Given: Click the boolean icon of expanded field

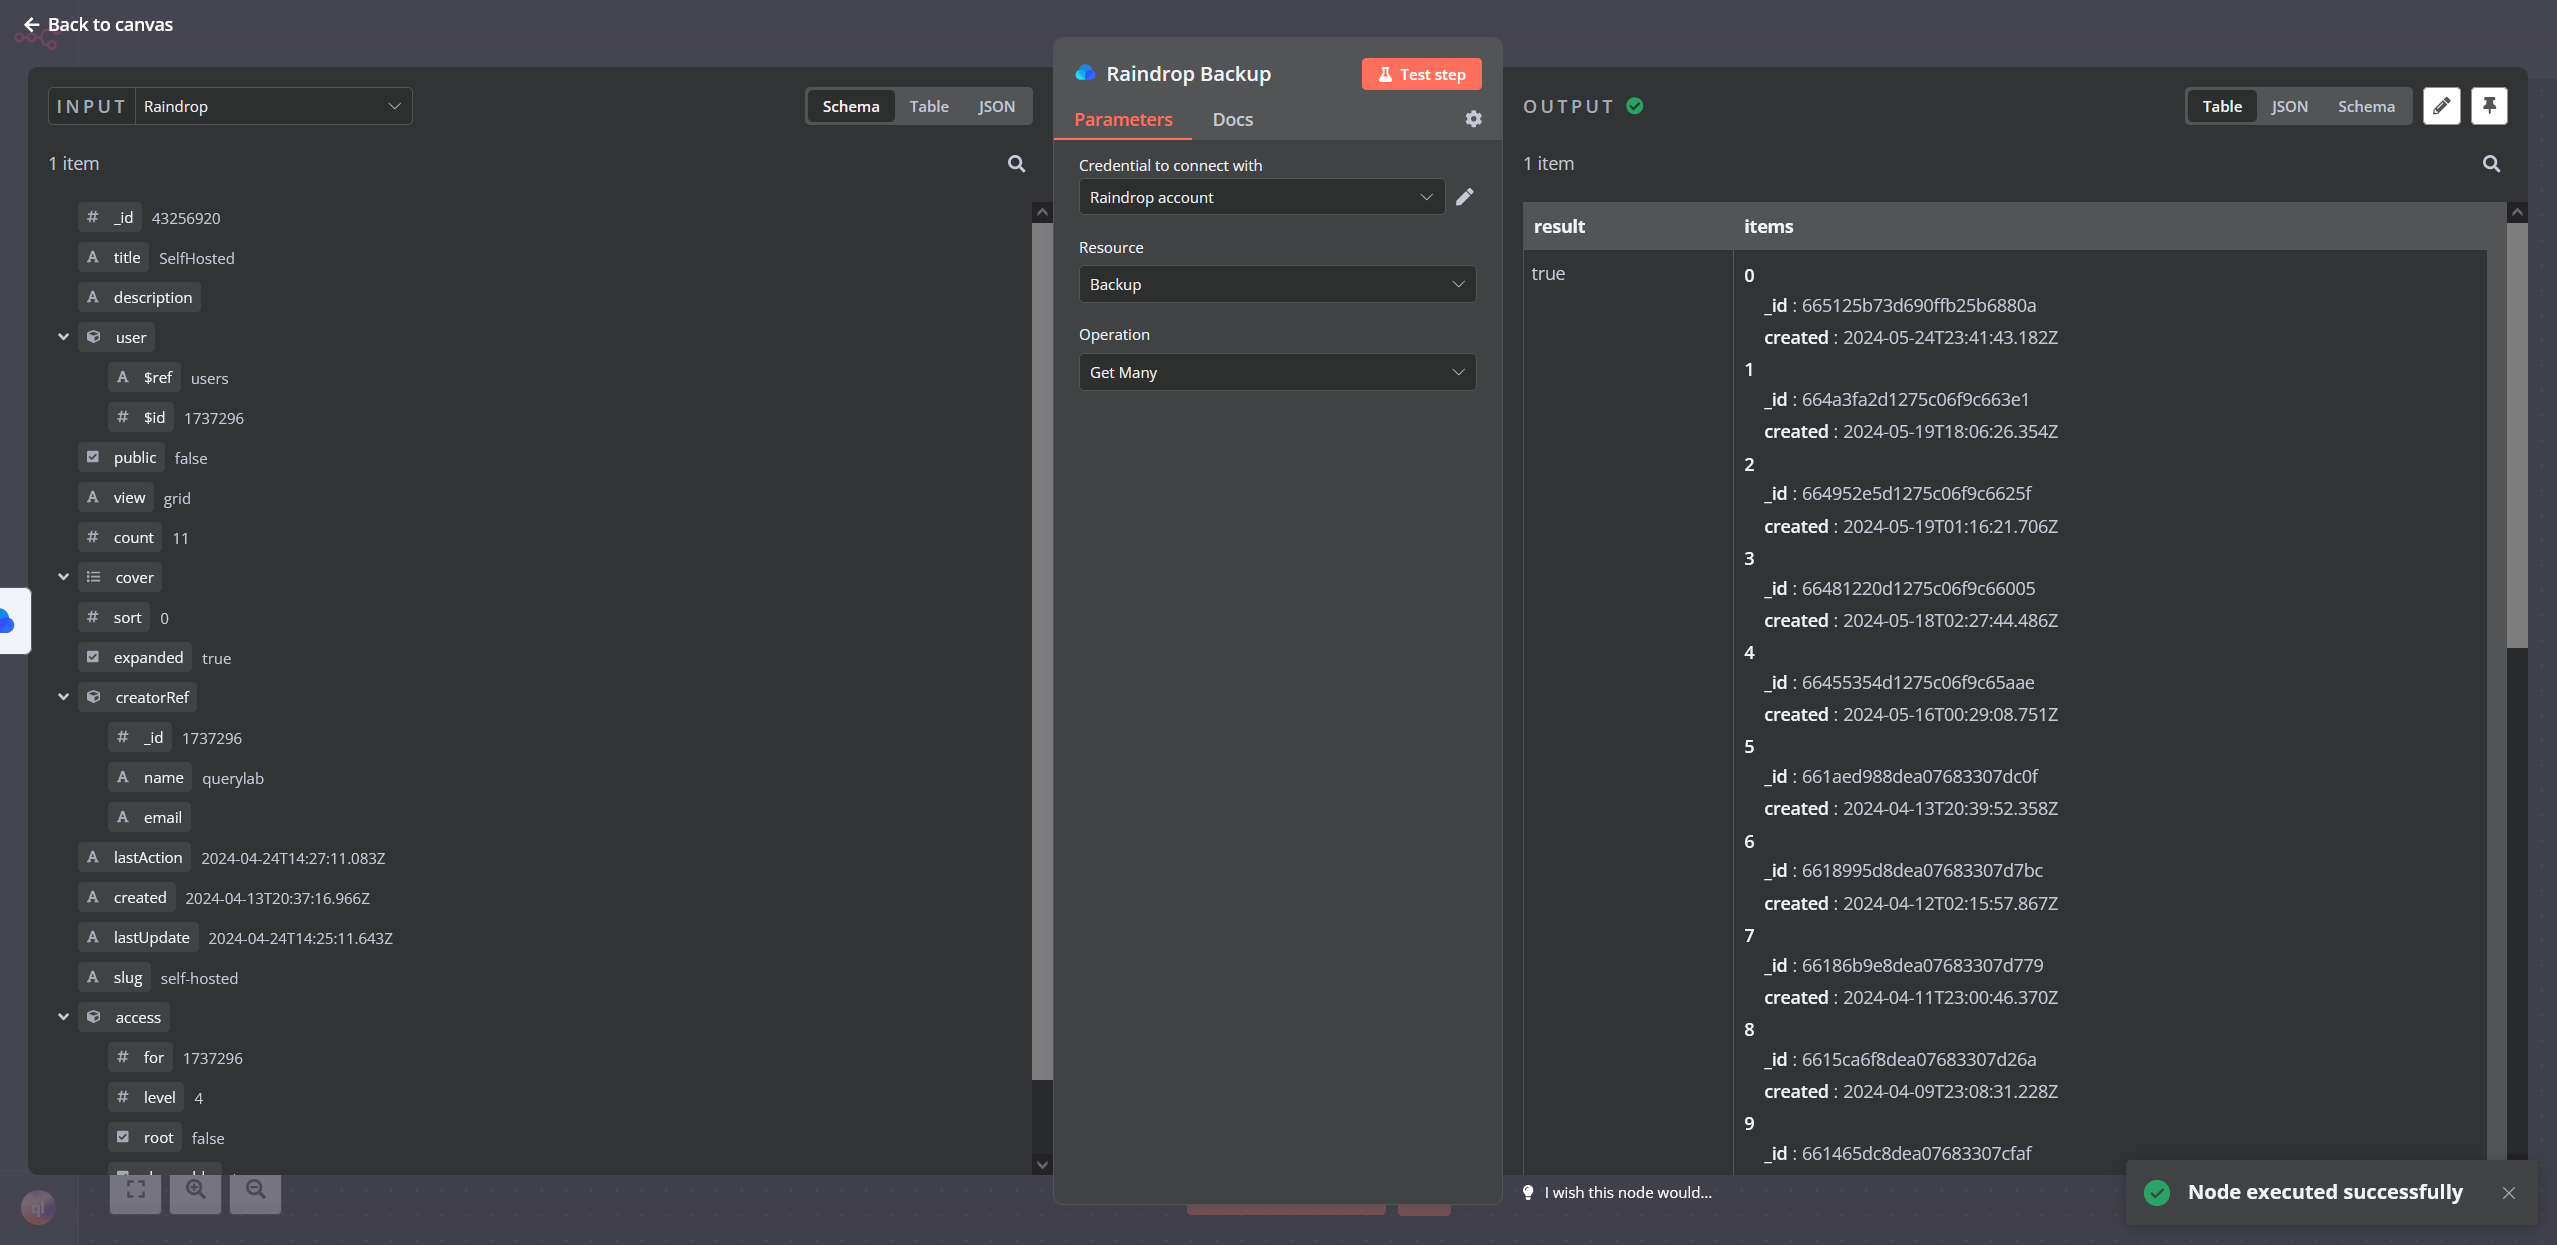Looking at the screenshot, I should click(x=93, y=657).
